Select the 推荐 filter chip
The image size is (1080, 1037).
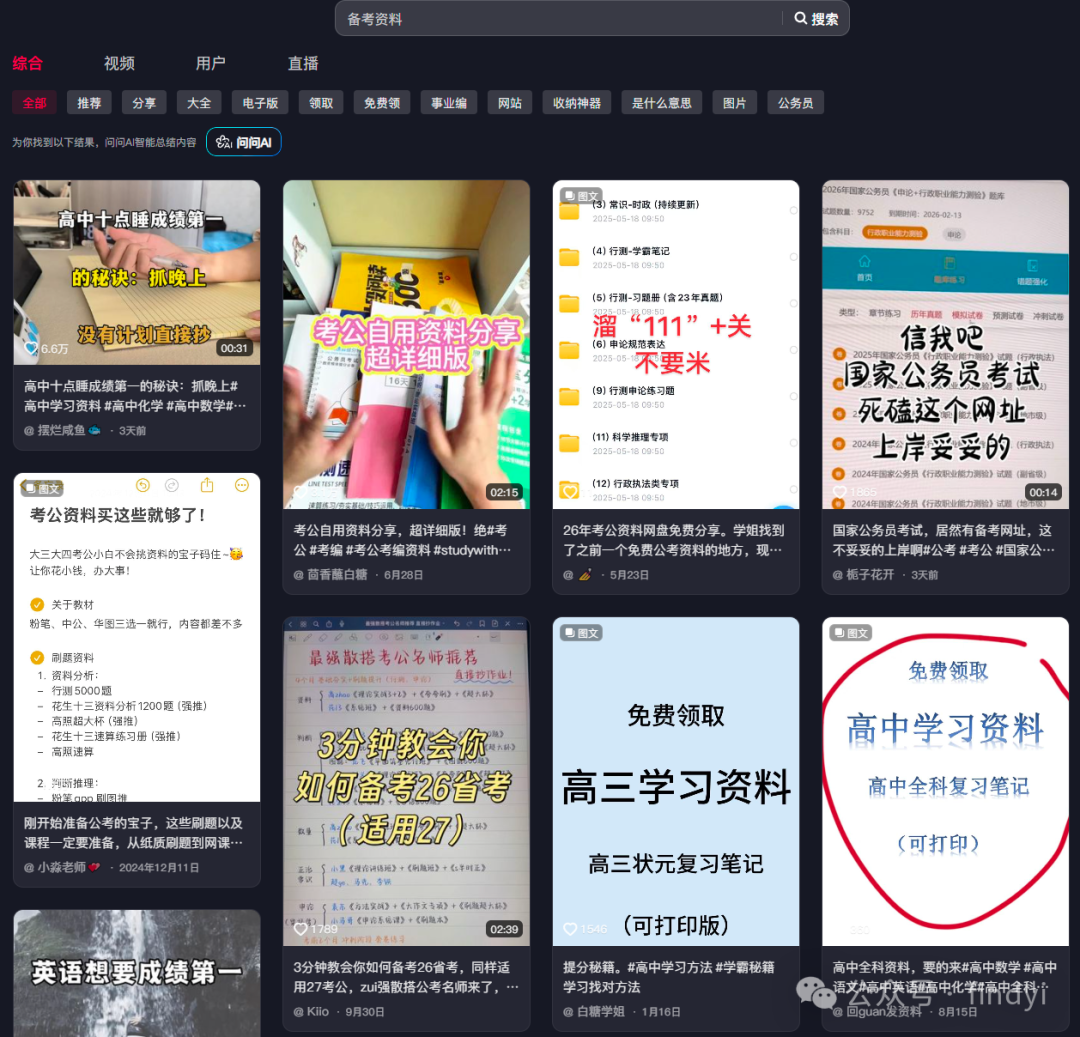point(90,103)
